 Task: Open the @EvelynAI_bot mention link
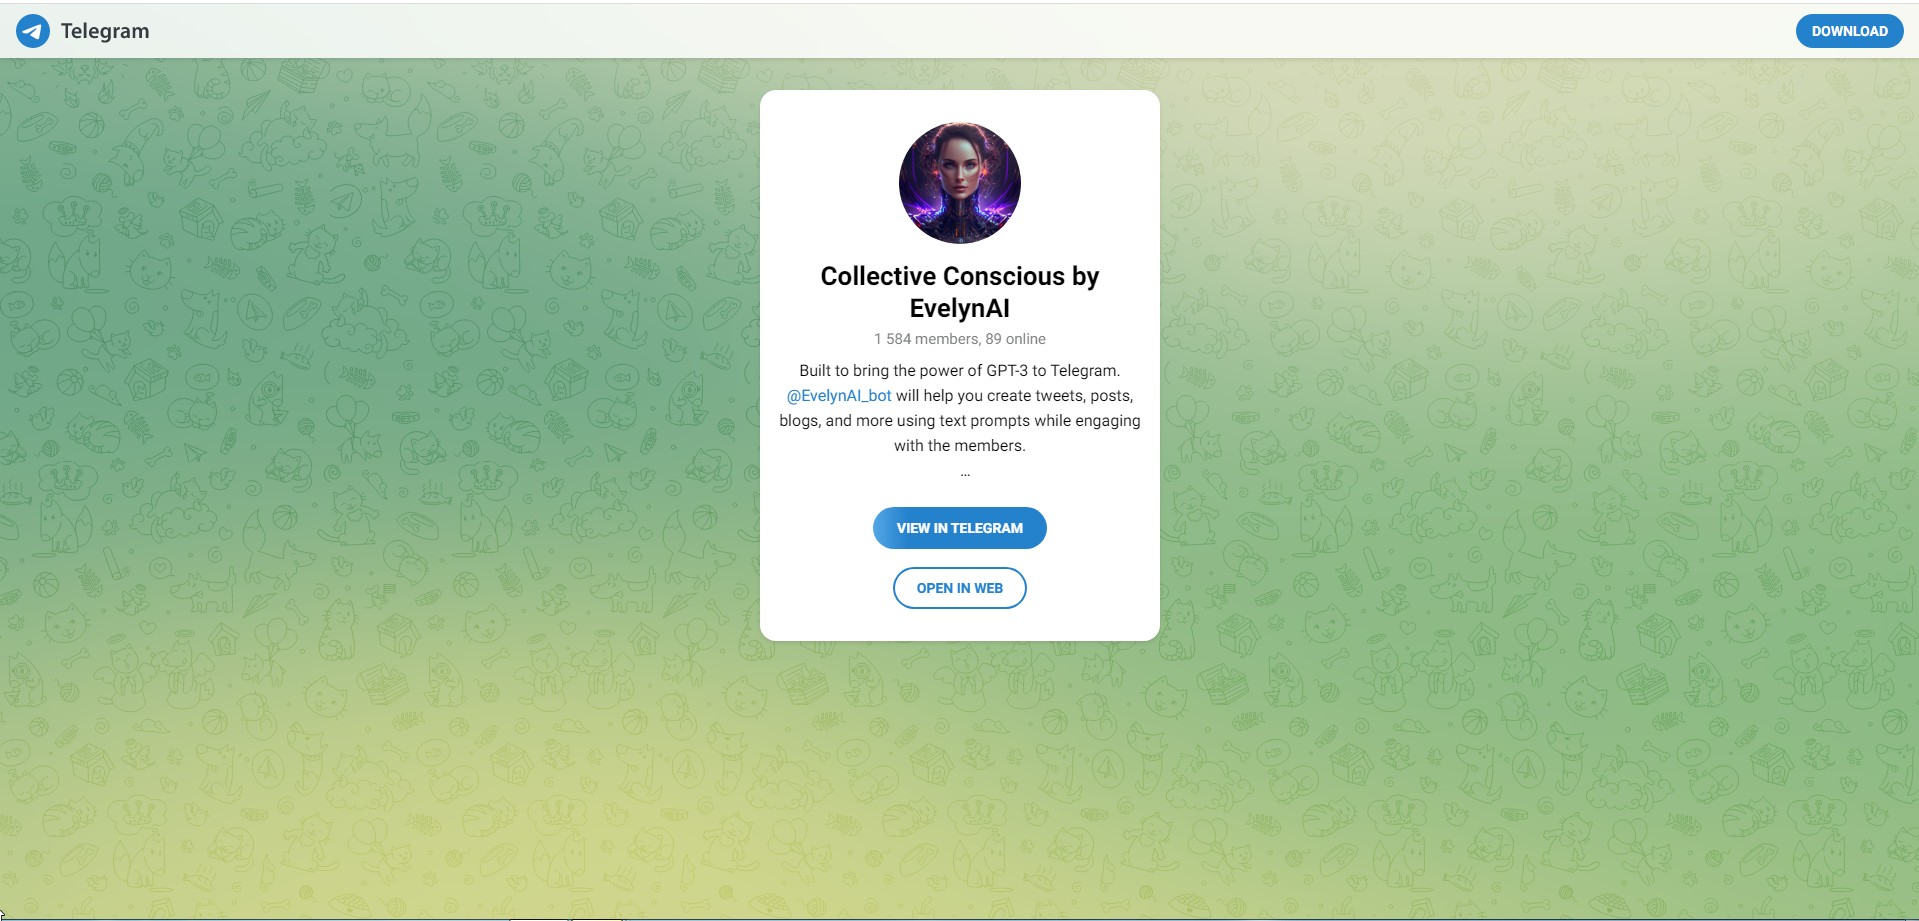point(839,395)
